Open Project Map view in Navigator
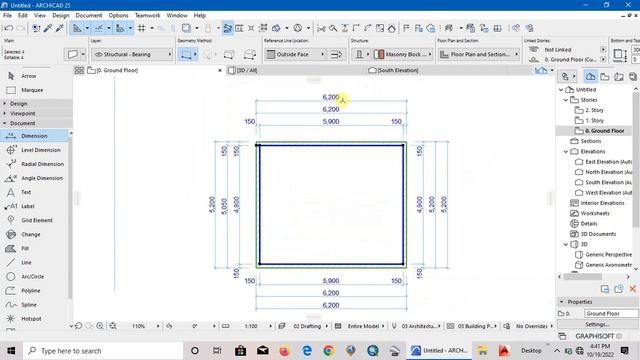The width and height of the screenshot is (640, 360). tap(590, 76)
